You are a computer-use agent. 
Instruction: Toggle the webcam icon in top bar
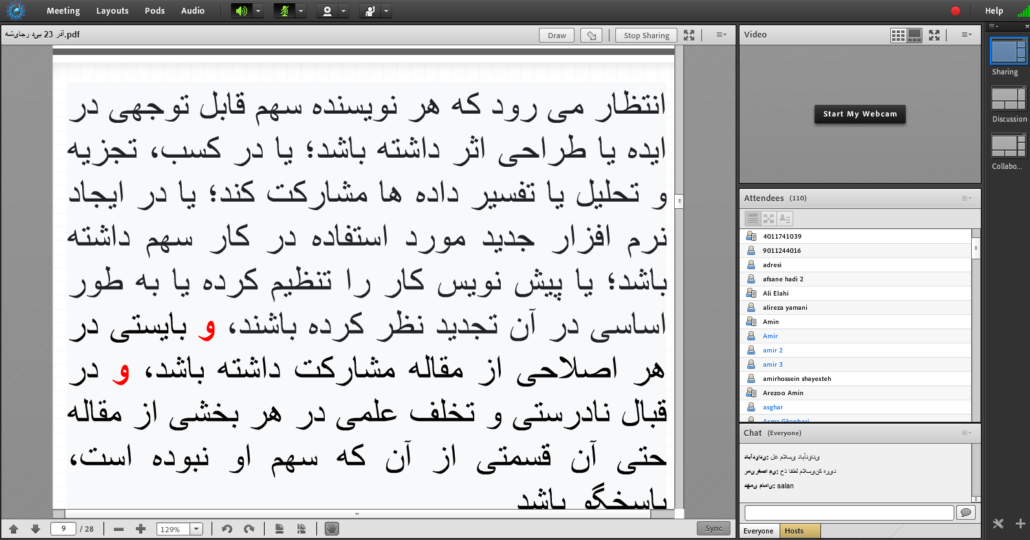327,11
